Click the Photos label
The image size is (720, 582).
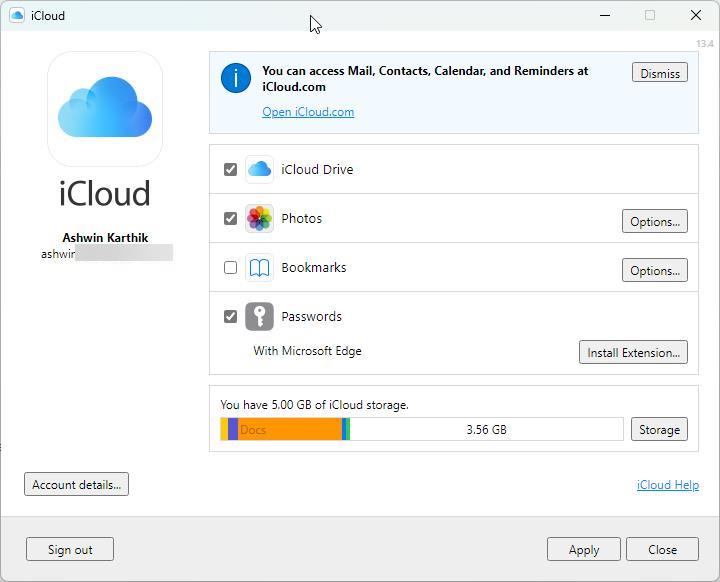[301, 218]
